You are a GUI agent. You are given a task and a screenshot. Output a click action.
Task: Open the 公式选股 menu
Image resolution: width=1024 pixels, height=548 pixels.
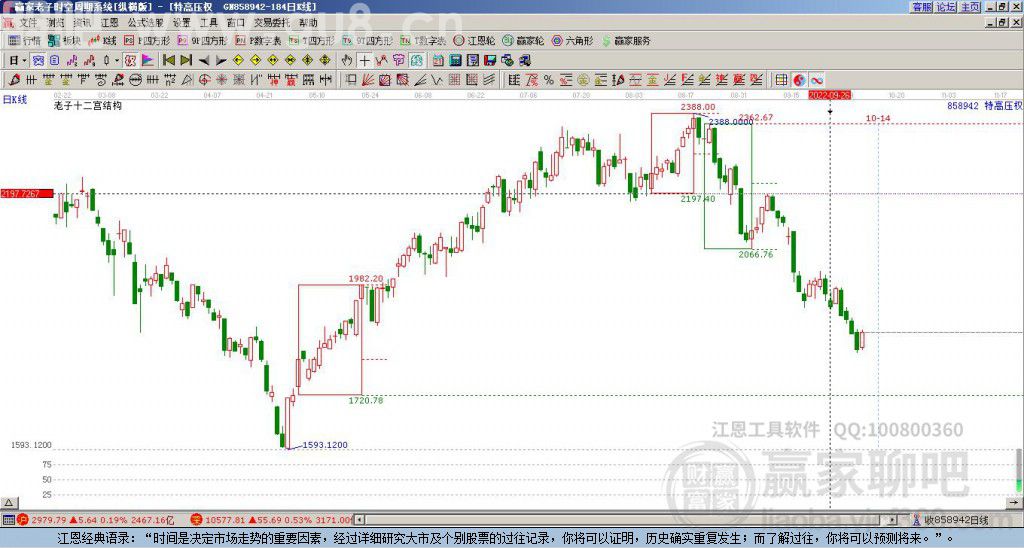[146, 23]
